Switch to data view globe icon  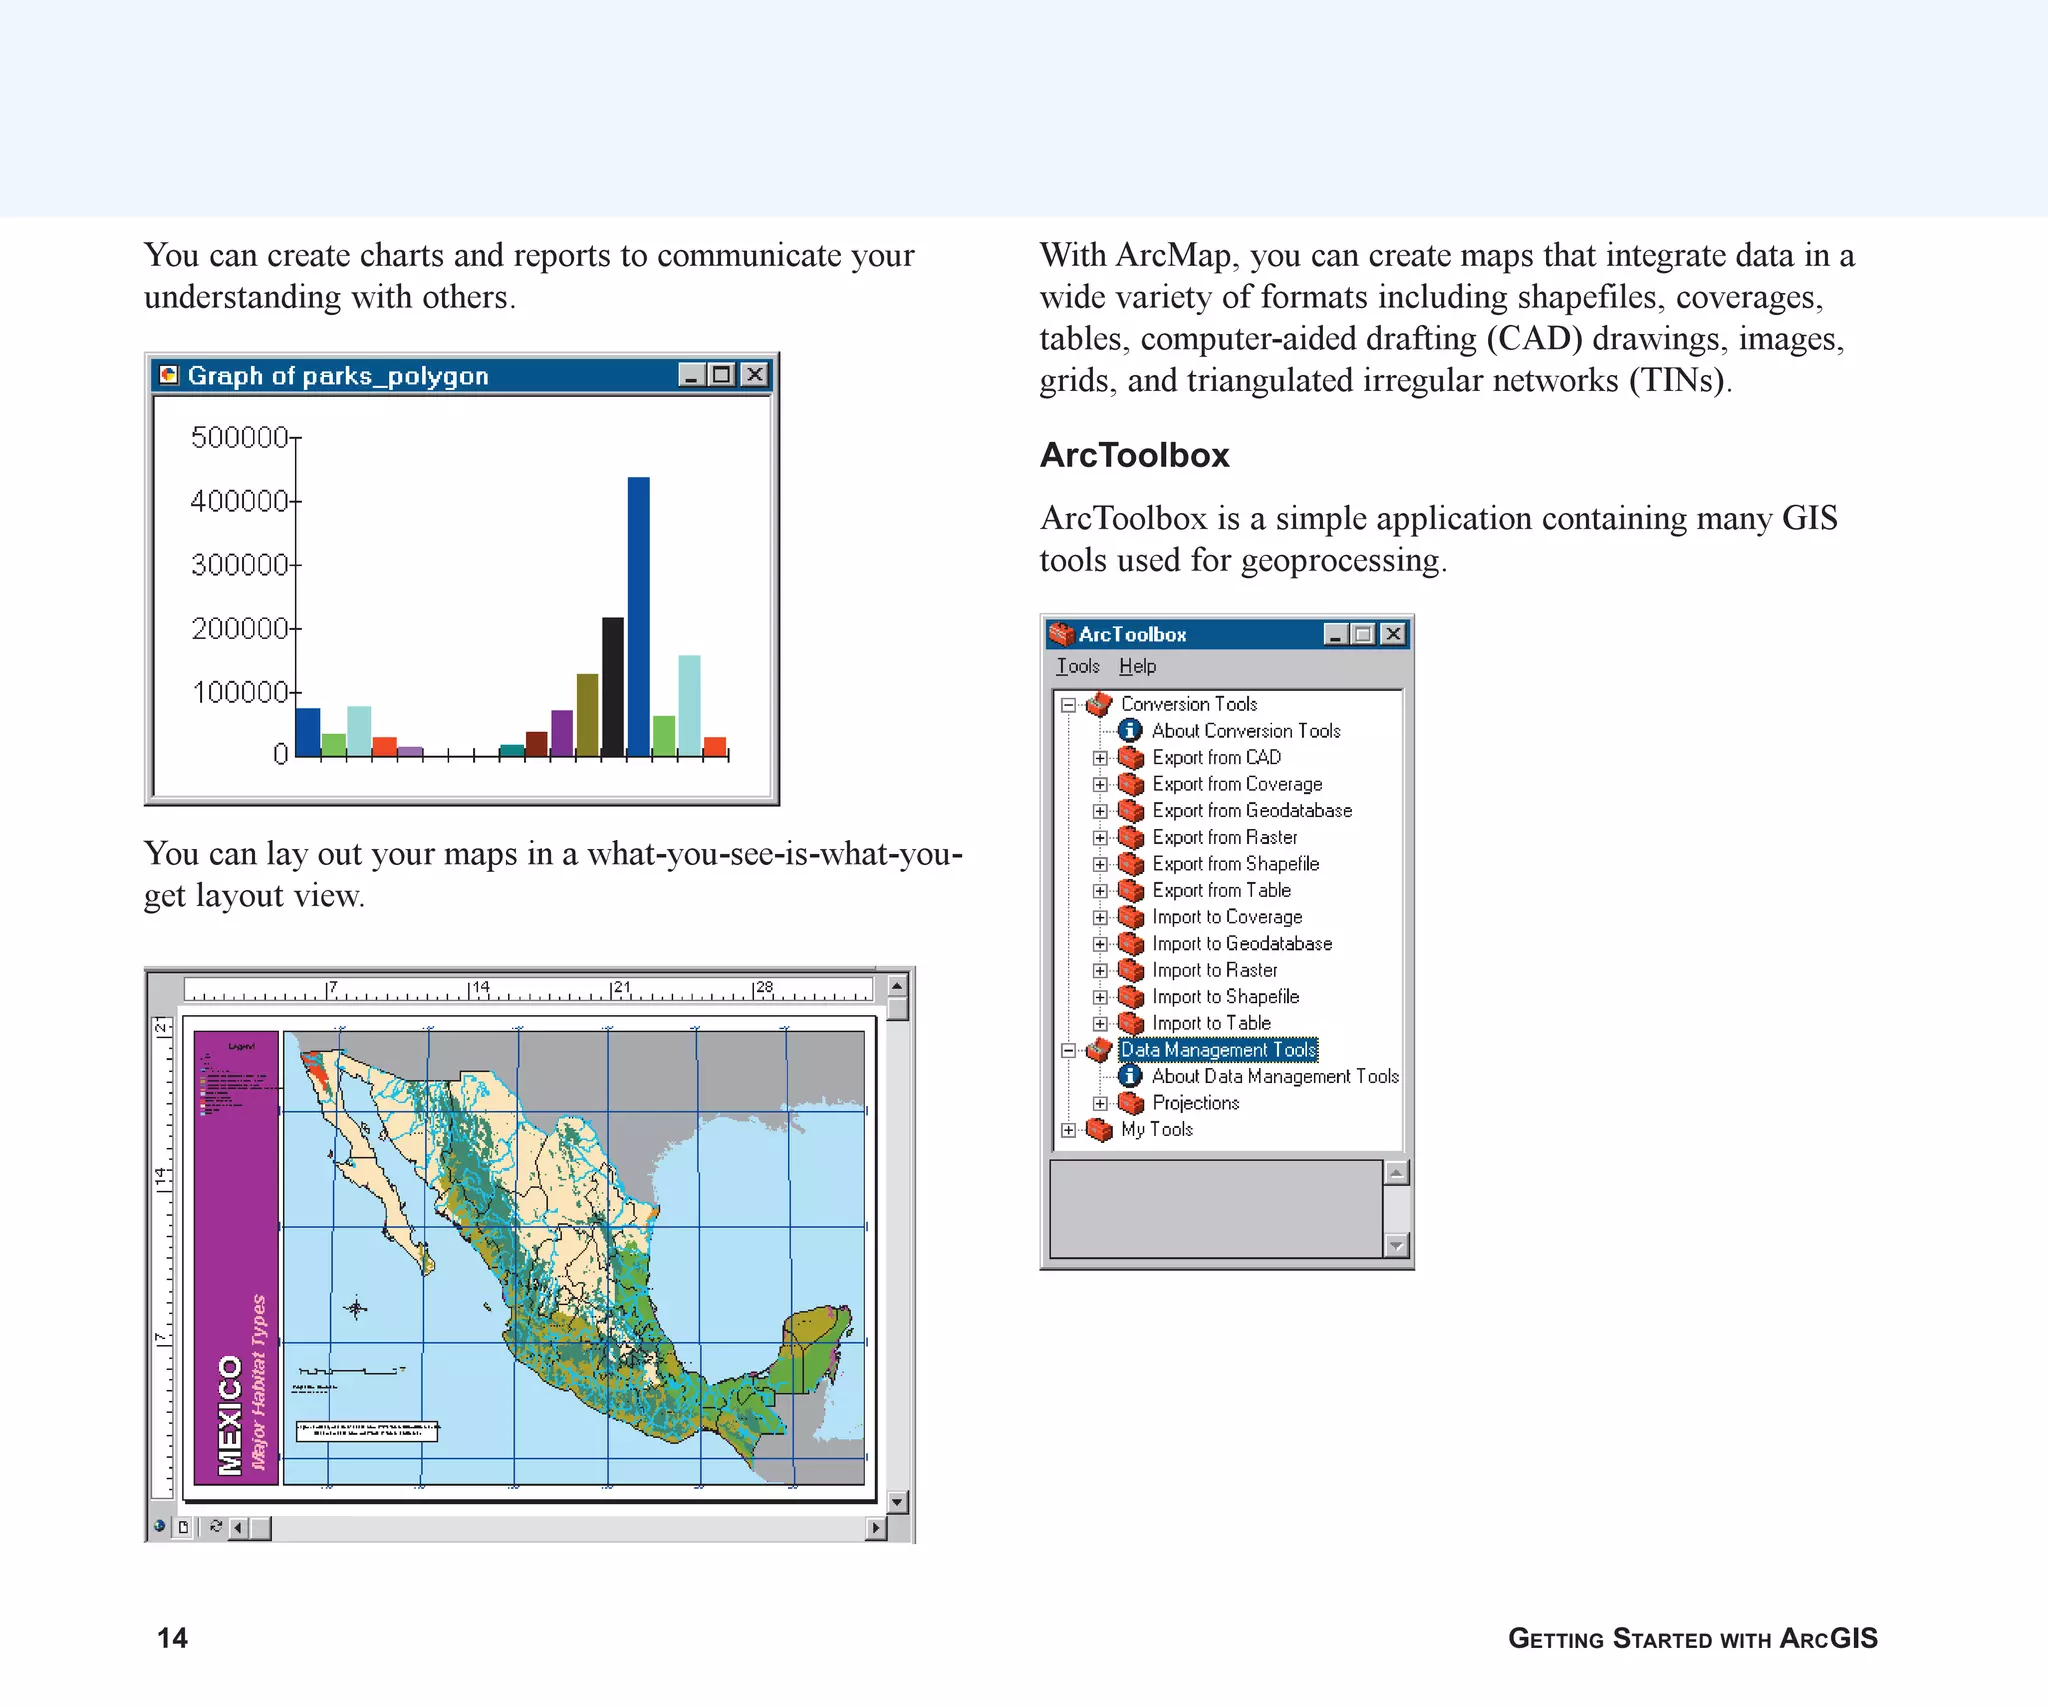click(x=160, y=1527)
